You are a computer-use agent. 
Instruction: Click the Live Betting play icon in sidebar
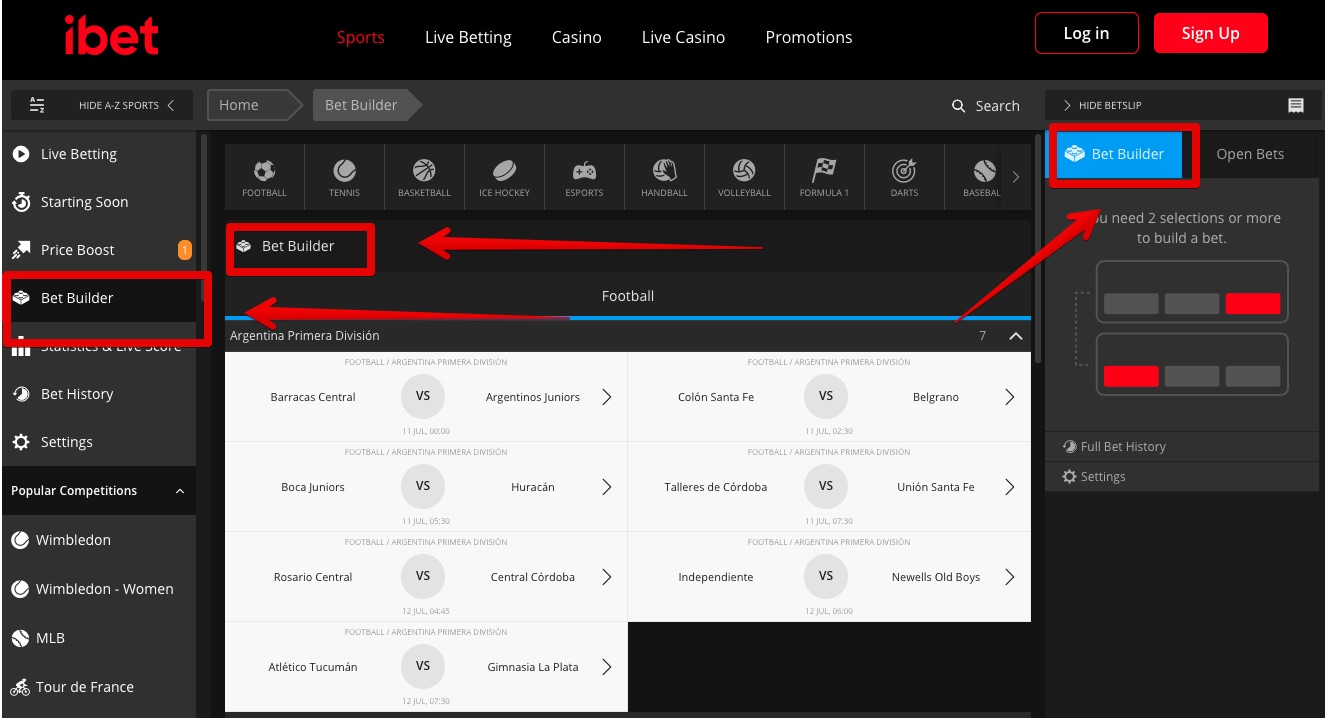coord(21,154)
